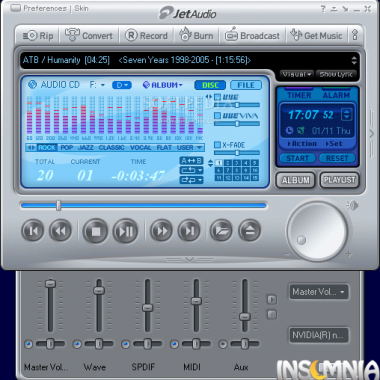Click the AUDIO CD disc icon
Screen dimensions: 380x380
click(32, 85)
